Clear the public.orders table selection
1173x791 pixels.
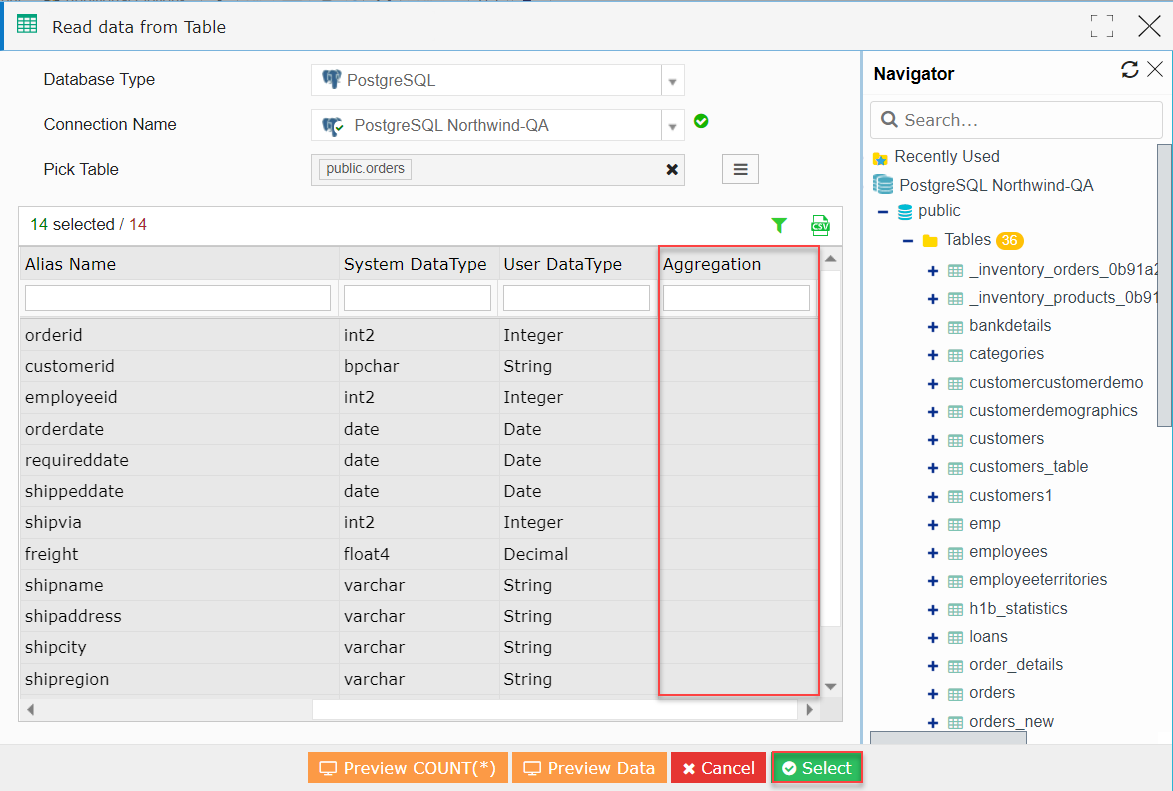672,170
